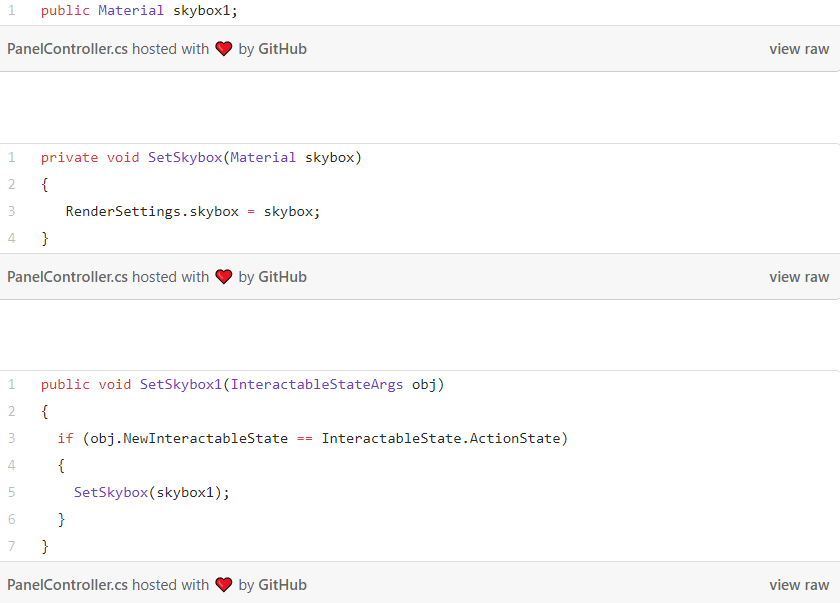The height and width of the screenshot is (603, 840).
Task: Click the heart icon below the skybox1 declaration
Action: 224,49
